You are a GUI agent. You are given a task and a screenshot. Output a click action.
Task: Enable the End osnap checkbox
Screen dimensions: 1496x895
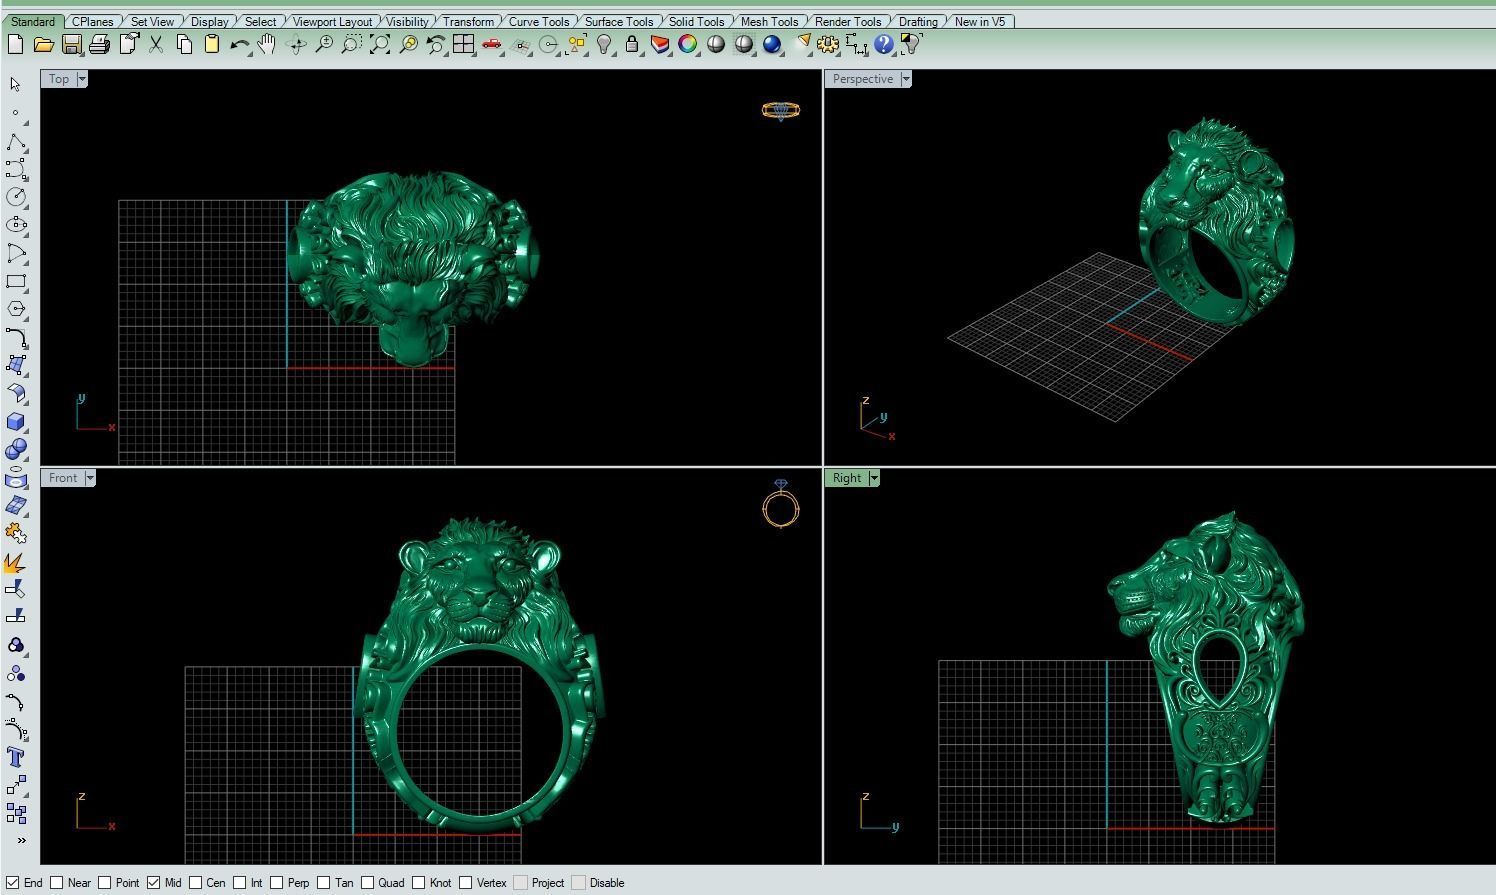tap(13, 883)
